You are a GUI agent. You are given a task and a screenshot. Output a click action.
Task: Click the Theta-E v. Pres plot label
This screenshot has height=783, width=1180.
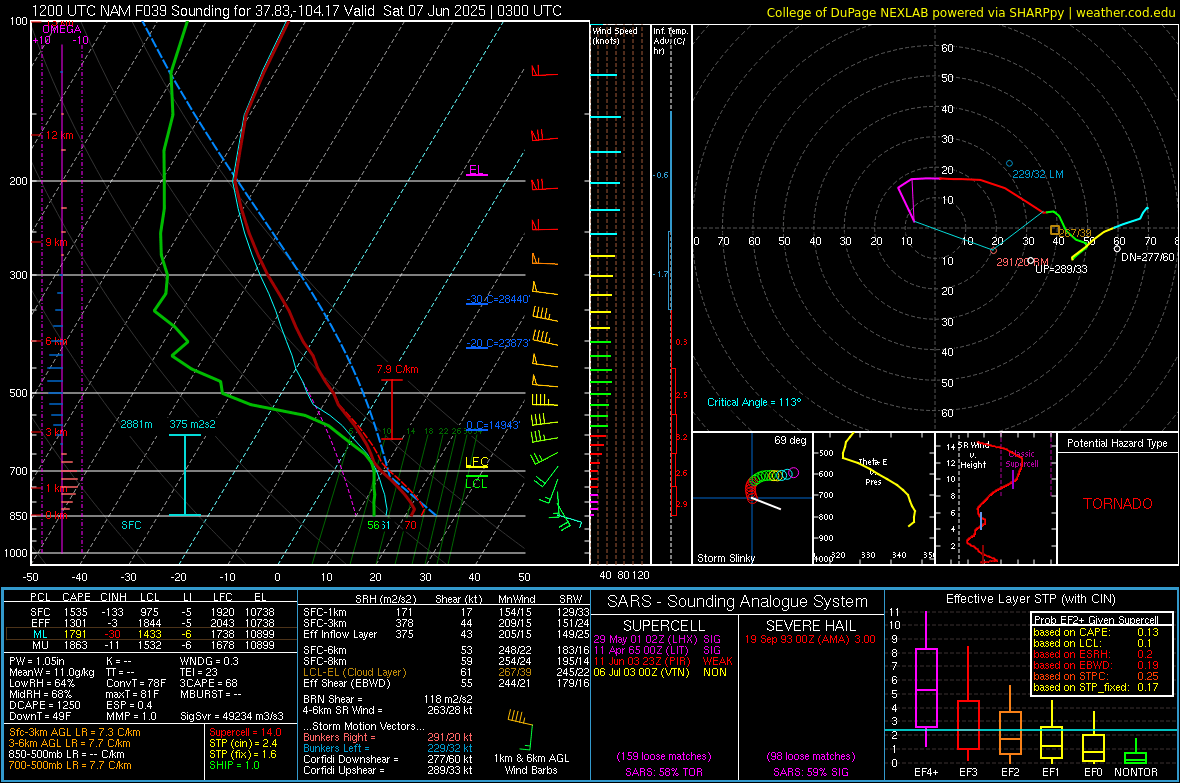[873, 471]
